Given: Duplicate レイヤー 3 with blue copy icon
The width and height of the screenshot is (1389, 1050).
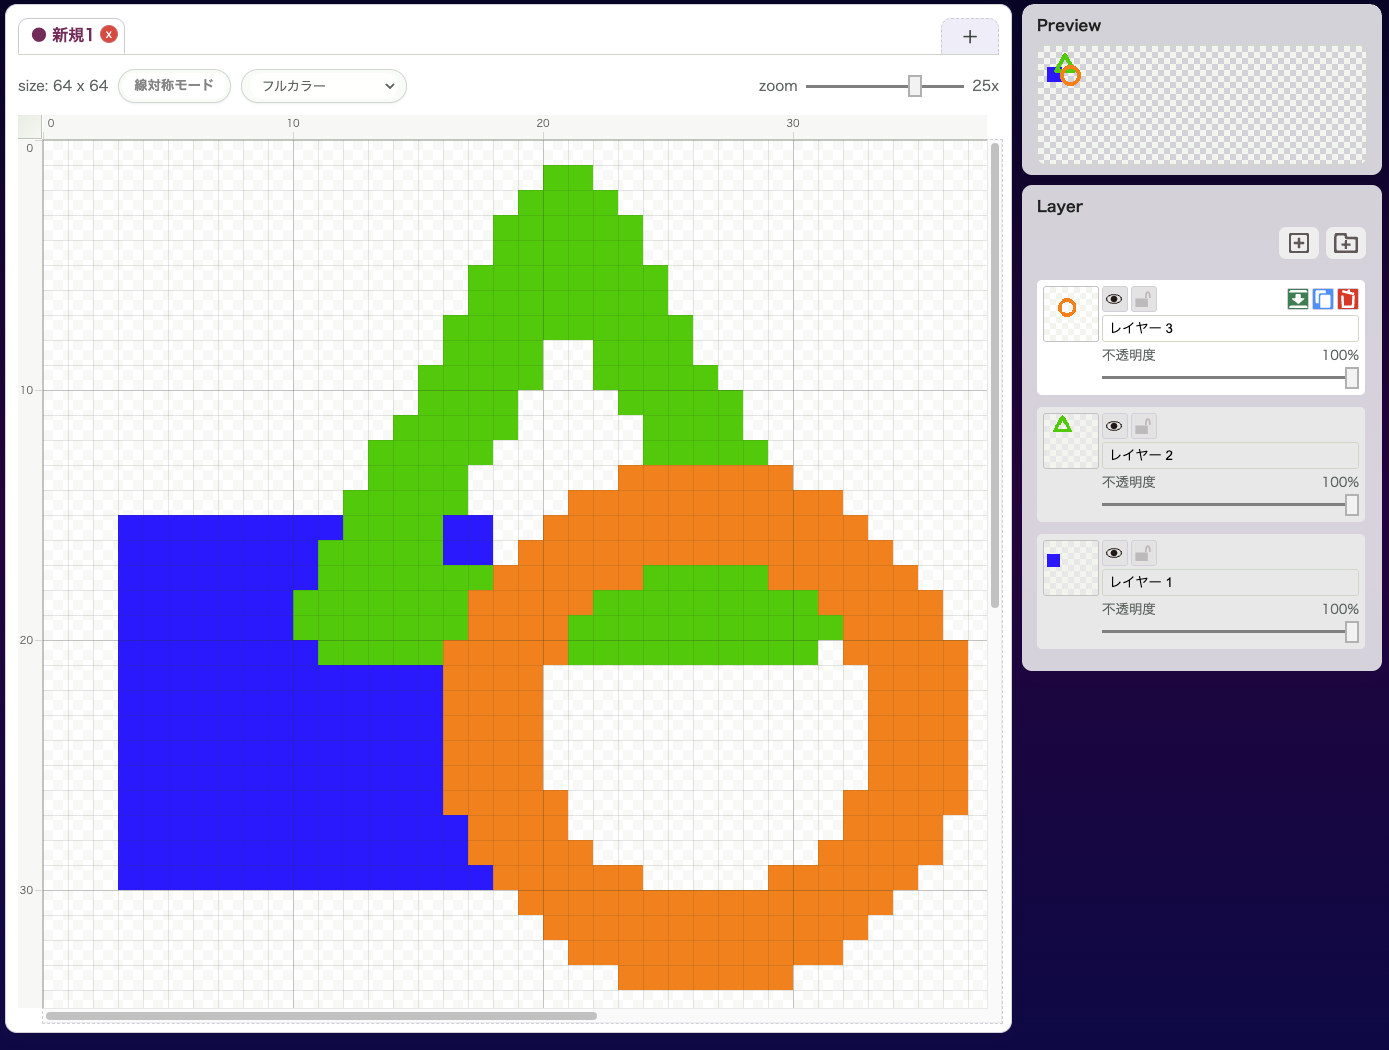Looking at the screenshot, I should (x=1323, y=299).
